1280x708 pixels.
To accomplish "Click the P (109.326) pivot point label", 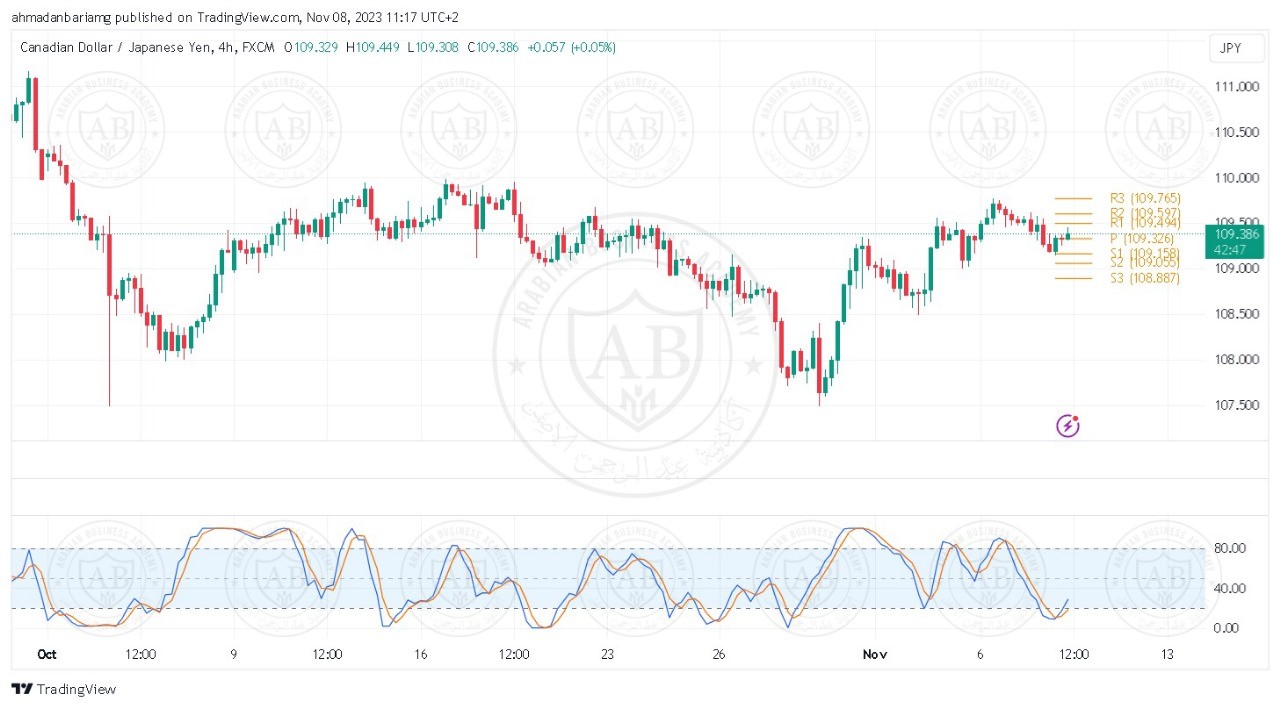I will point(1145,239).
